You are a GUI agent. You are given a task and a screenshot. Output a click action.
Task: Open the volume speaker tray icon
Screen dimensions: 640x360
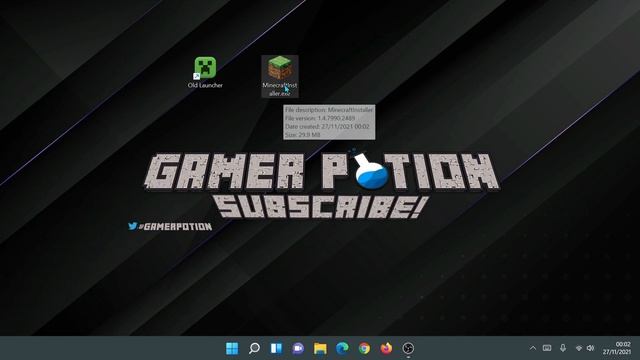tap(590, 348)
